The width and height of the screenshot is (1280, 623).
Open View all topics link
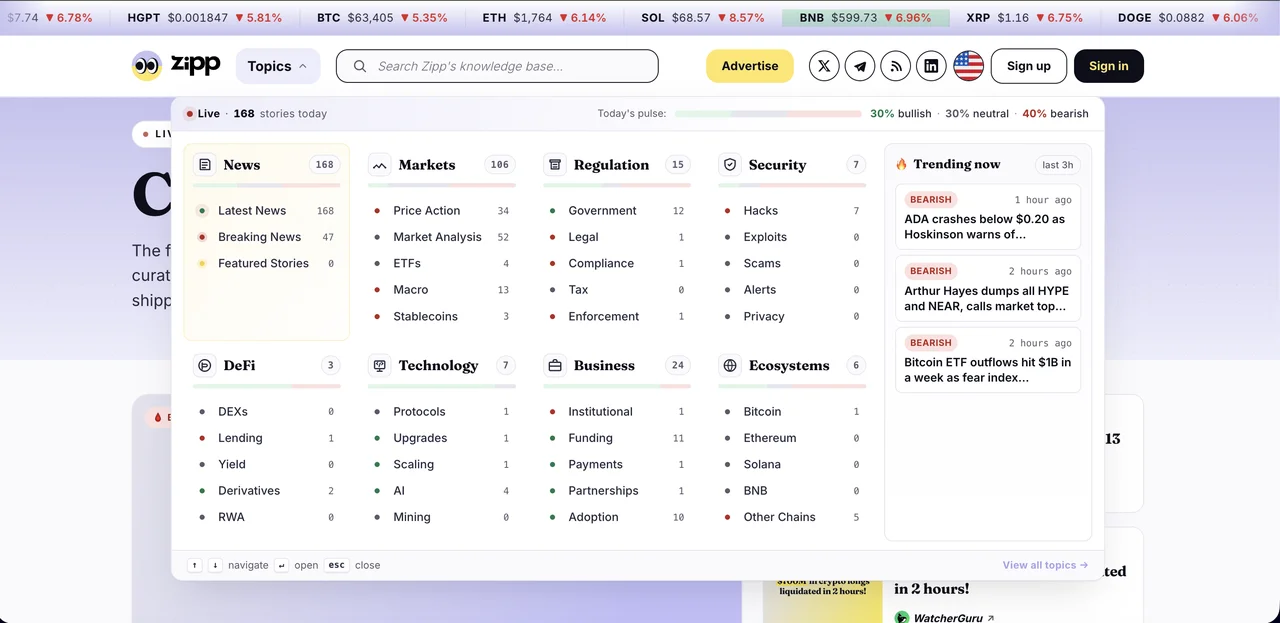(x=1045, y=565)
